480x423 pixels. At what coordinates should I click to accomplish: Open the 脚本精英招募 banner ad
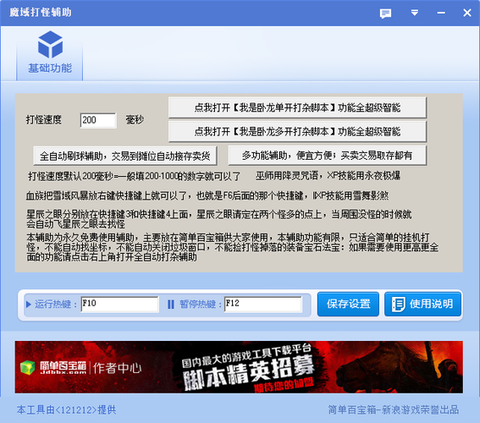[239, 367]
